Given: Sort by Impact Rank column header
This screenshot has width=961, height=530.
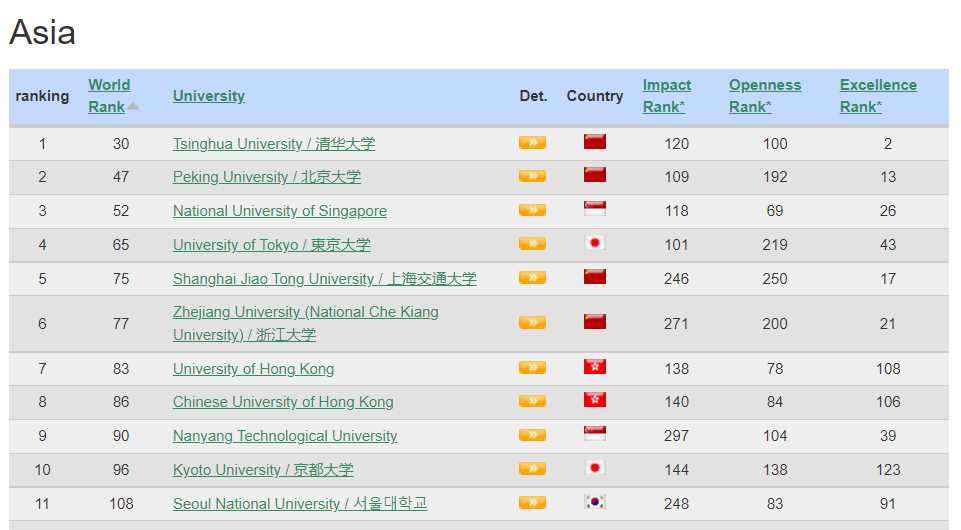Looking at the screenshot, I should (666, 95).
